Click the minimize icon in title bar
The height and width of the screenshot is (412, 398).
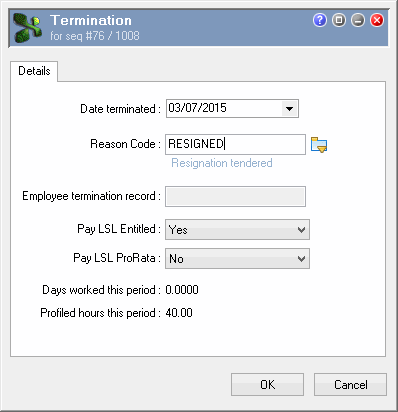(358, 20)
